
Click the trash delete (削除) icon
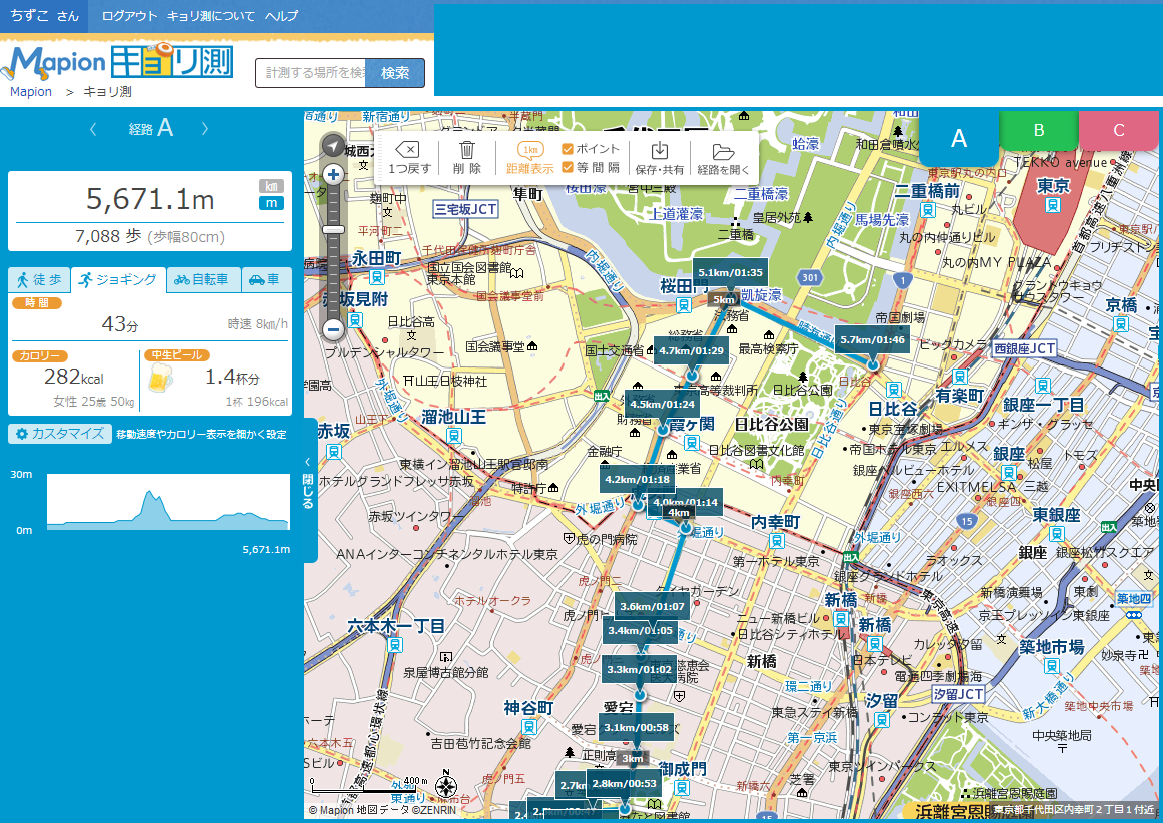click(x=467, y=150)
